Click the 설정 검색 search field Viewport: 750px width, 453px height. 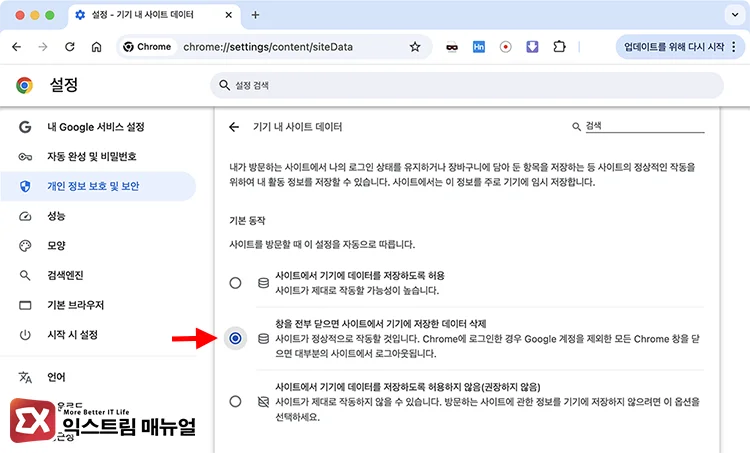pyautogui.click(x=467, y=85)
